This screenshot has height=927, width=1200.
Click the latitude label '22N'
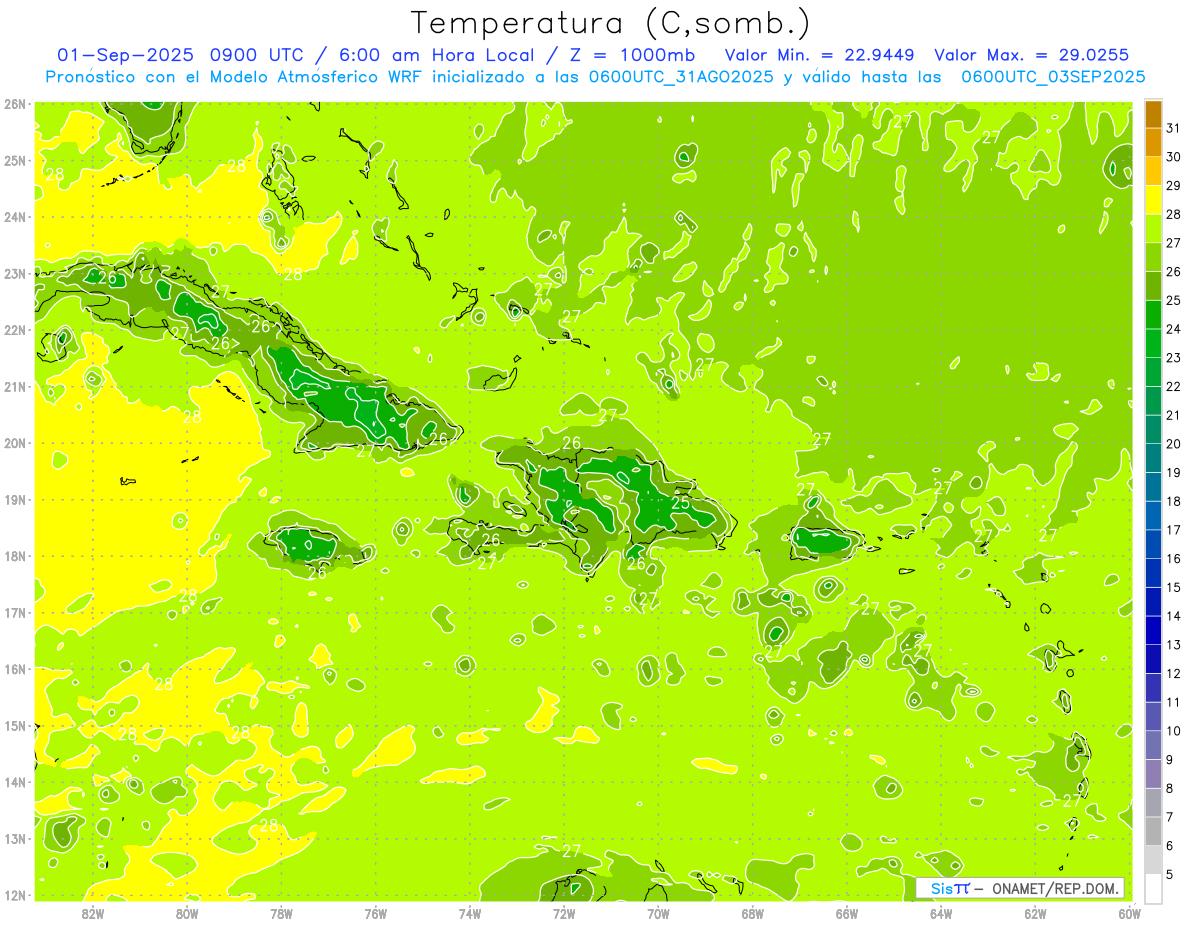tap(14, 330)
